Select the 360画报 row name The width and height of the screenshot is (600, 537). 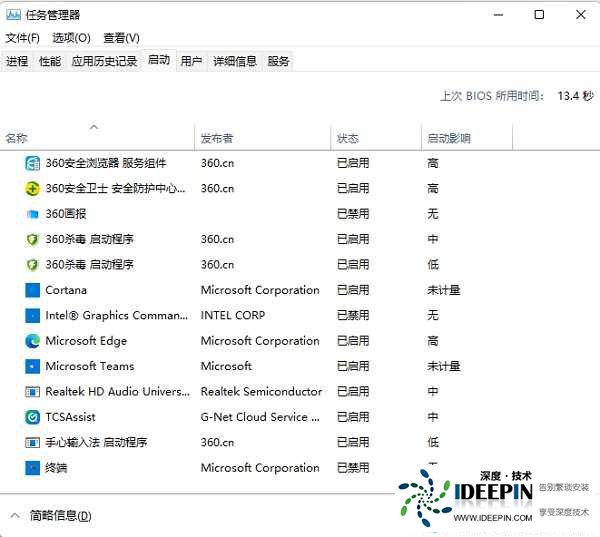coord(66,214)
